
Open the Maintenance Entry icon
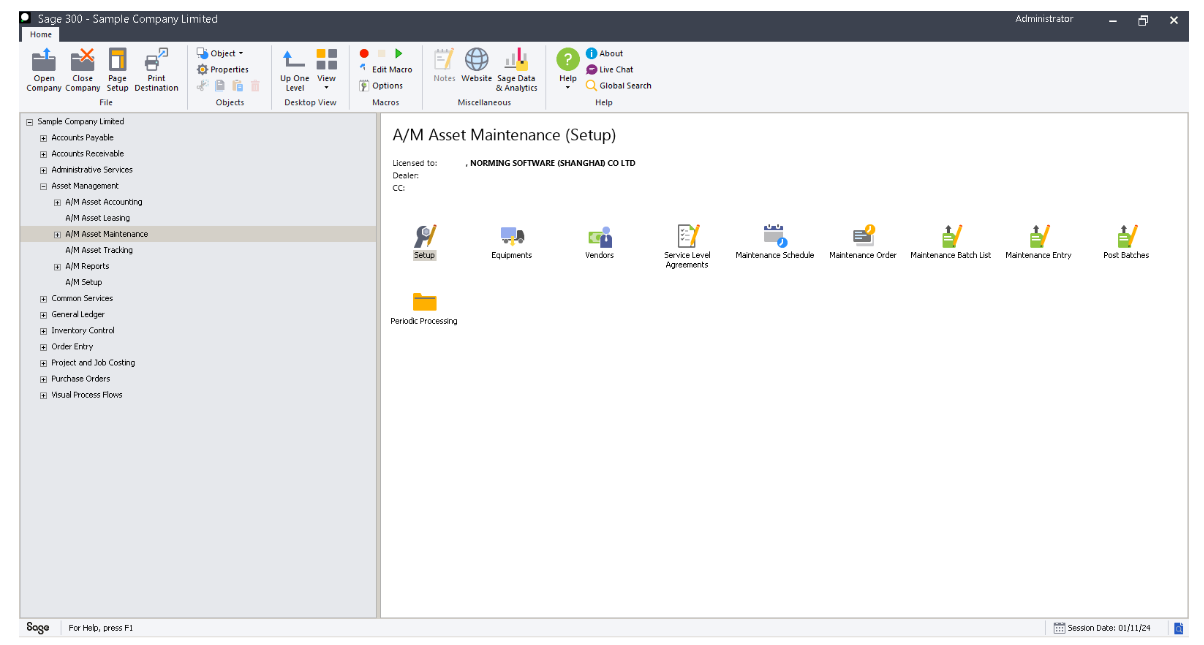pos(1038,237)
